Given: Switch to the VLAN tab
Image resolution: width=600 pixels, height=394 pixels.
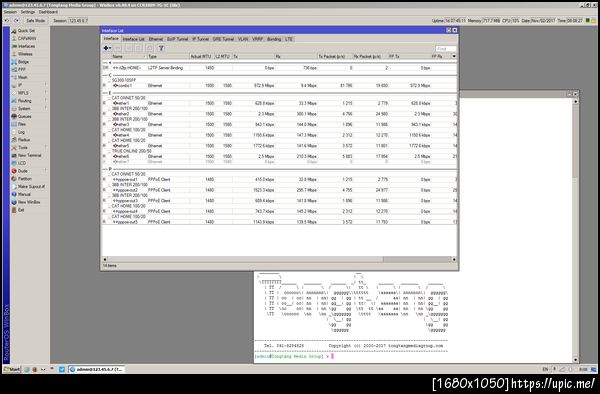Looking at the screenshot, I should [243, 39].
